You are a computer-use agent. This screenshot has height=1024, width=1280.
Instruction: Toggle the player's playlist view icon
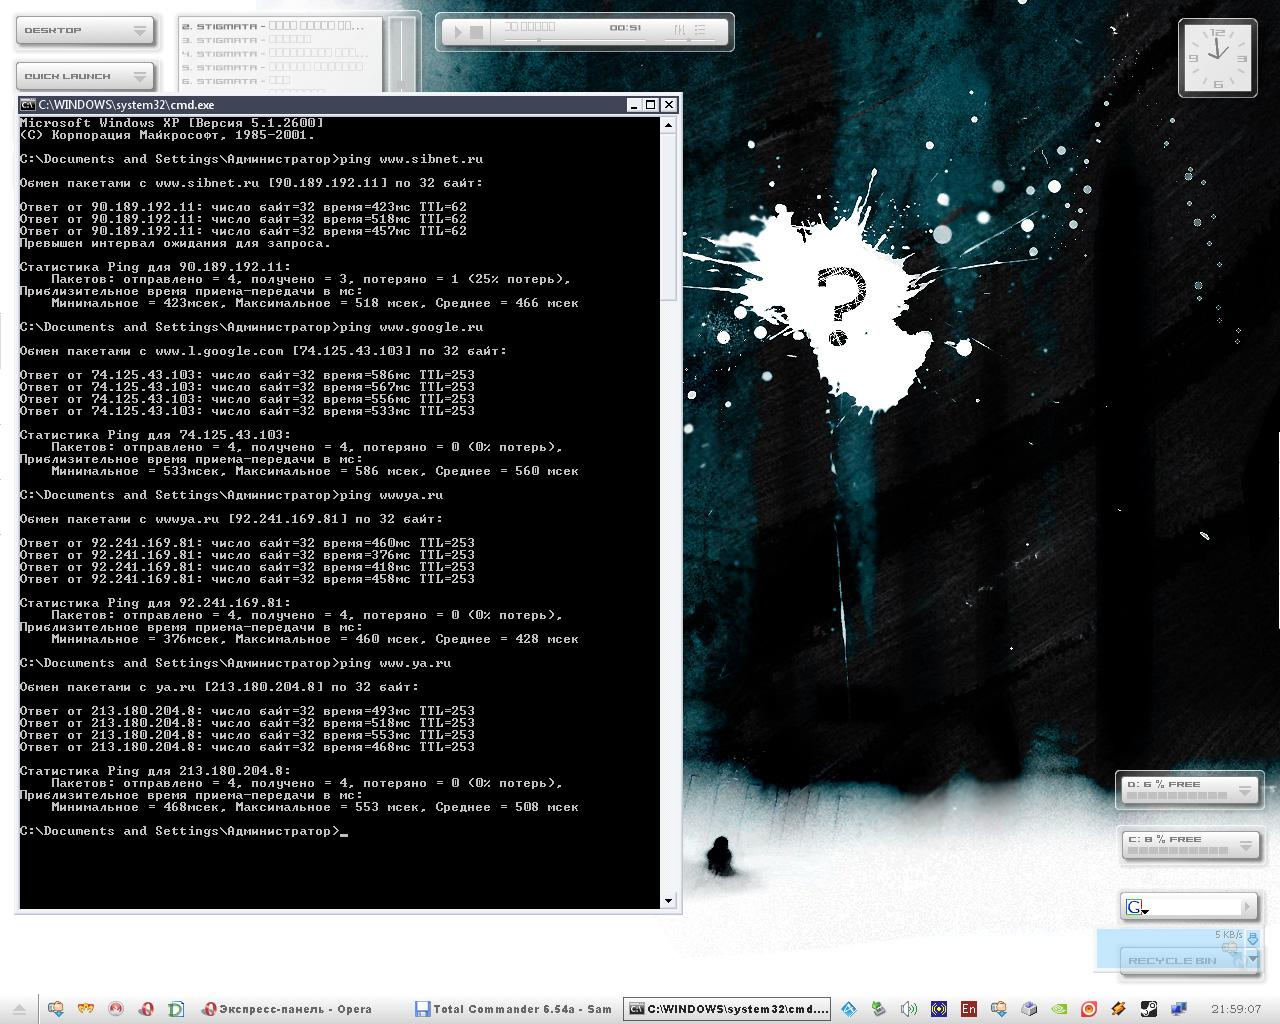coord(699,31)
